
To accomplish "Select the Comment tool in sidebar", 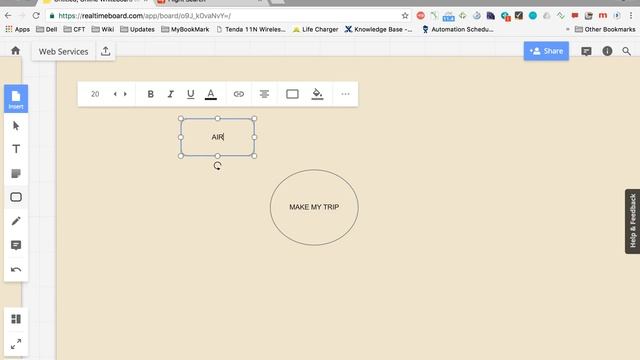I will [16, 245].
